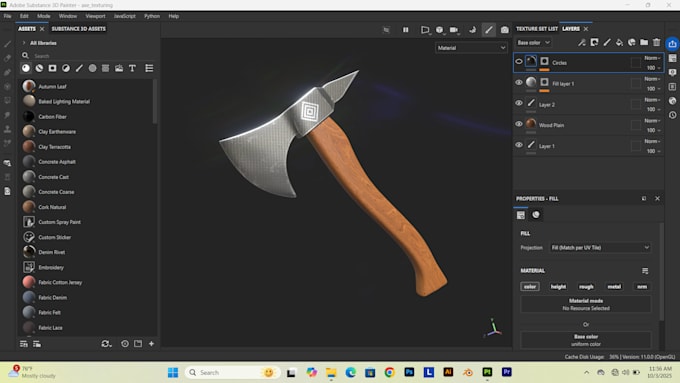Viewport: 680px width, 383px height.
Task: Hide the Wood Plain layer
Action: 519,124
